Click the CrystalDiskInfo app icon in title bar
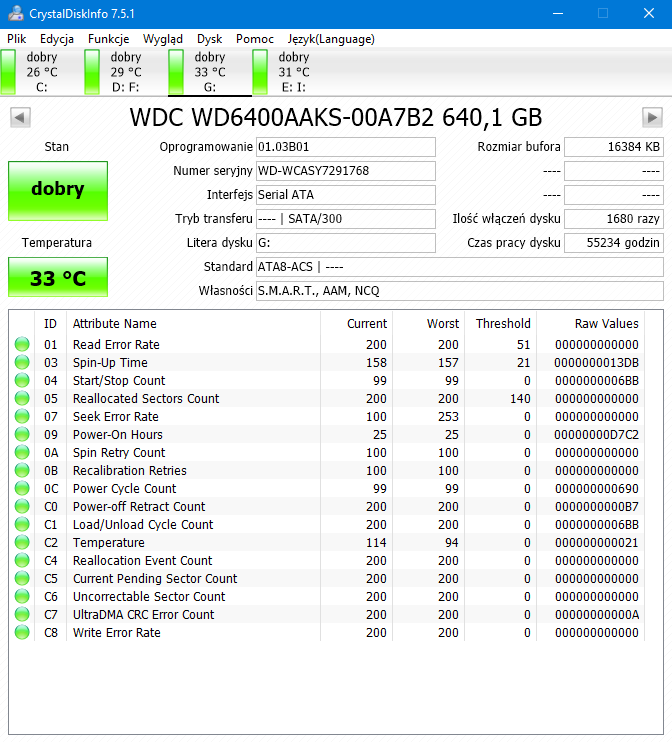This screenshot has width=672, height=742. click(16, 13)
